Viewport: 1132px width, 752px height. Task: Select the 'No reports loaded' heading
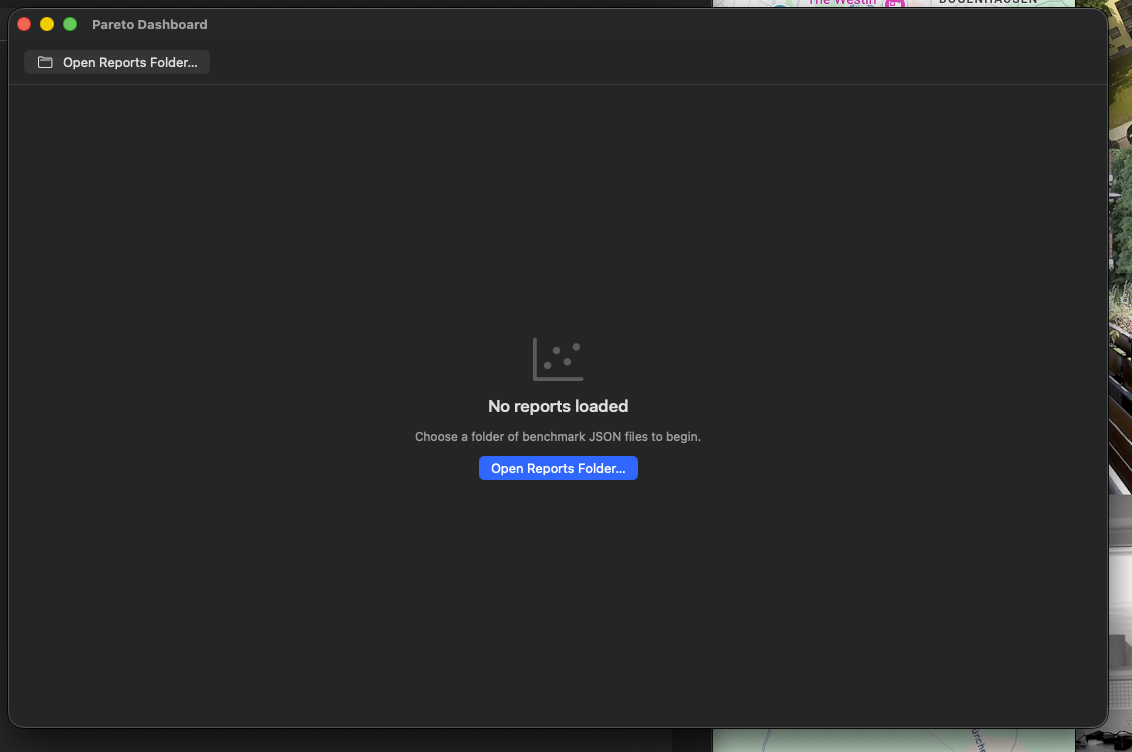point(558,406)
